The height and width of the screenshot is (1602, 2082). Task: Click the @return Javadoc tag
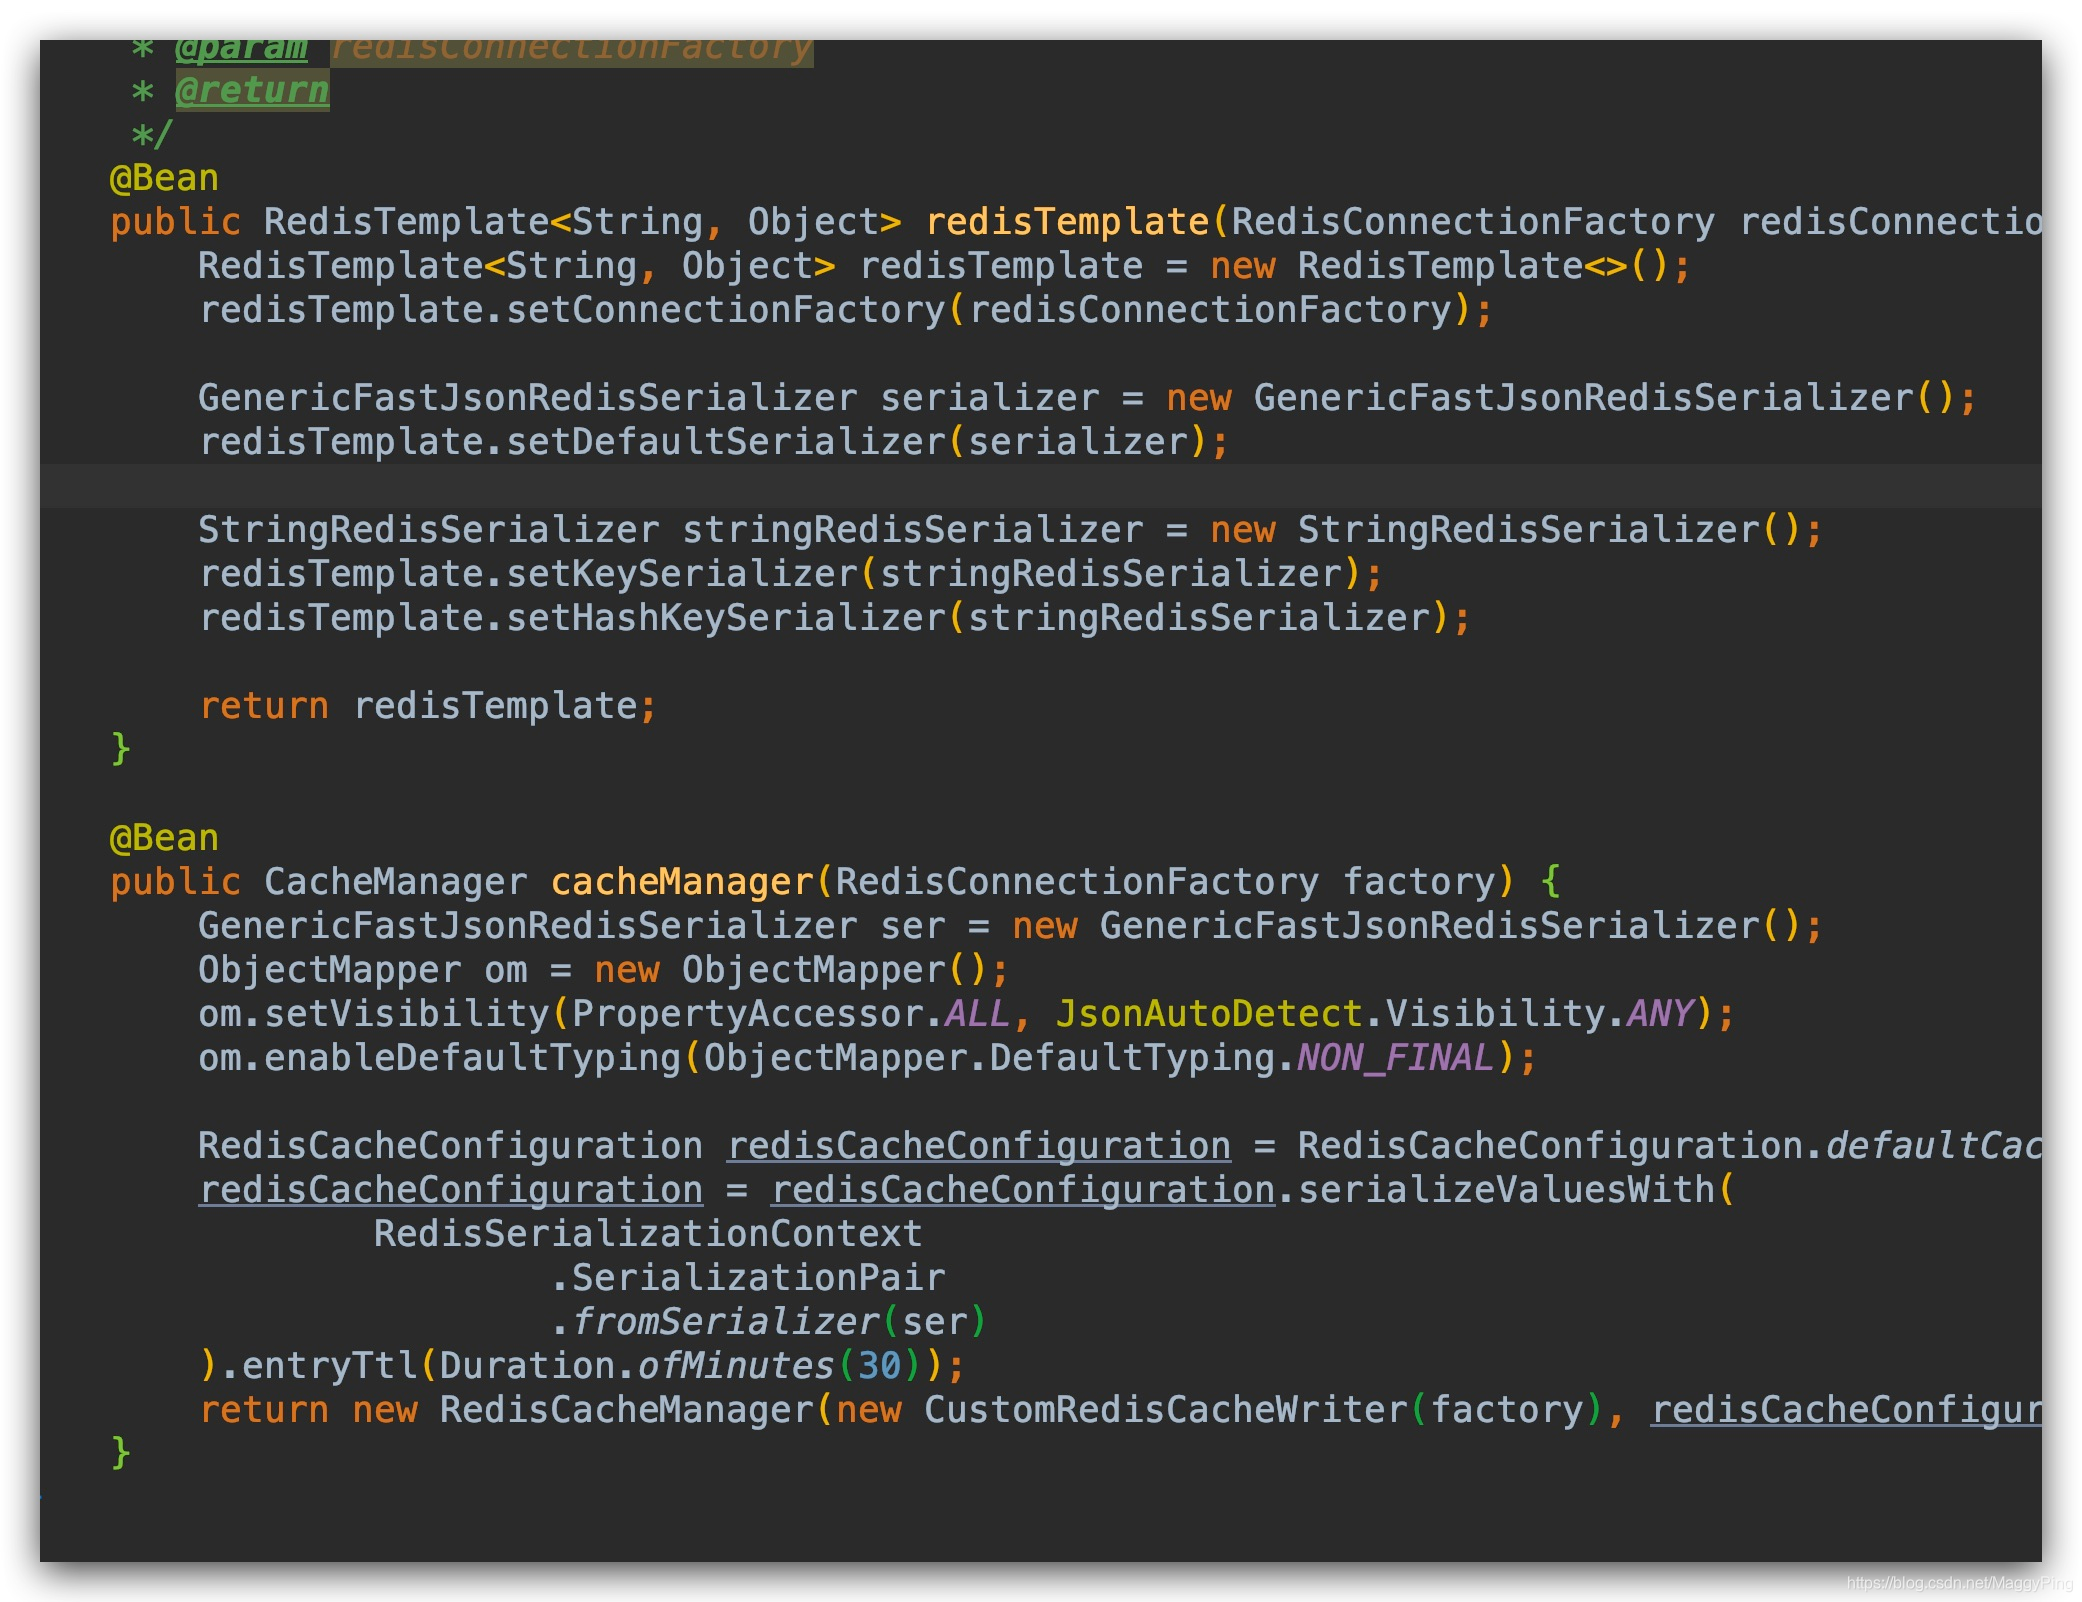[251, 90]
